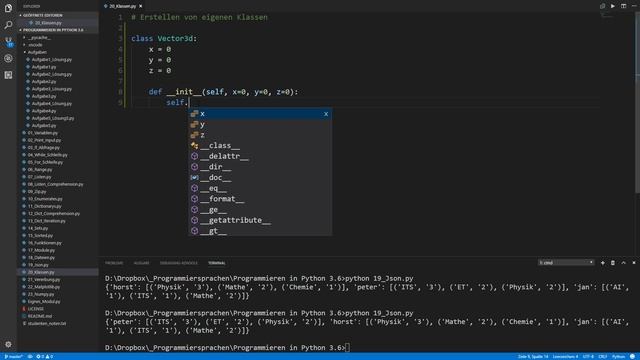Click the editor vertical scrollbar

pyautogui.click(x=637, y=102)
